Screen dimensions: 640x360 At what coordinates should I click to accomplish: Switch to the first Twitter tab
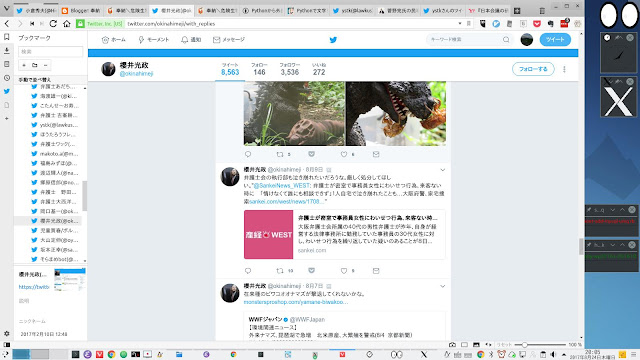coord(36,11)
